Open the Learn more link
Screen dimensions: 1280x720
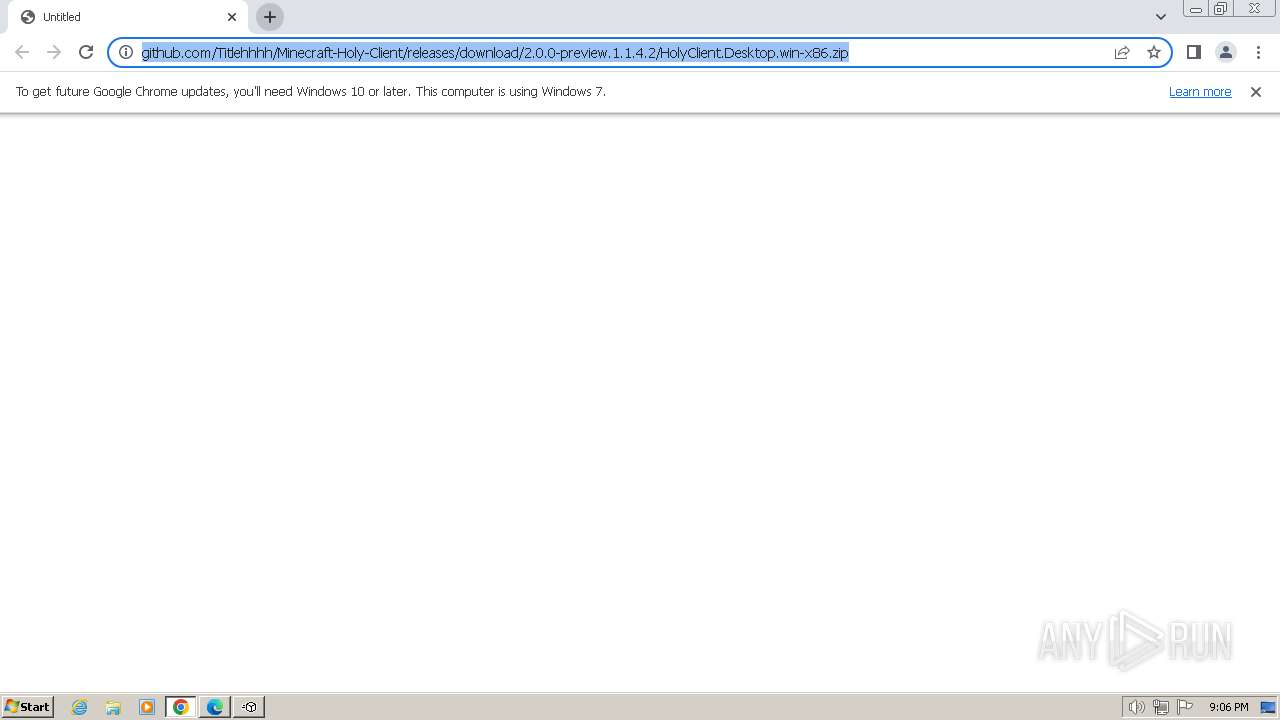(1200, 91)
